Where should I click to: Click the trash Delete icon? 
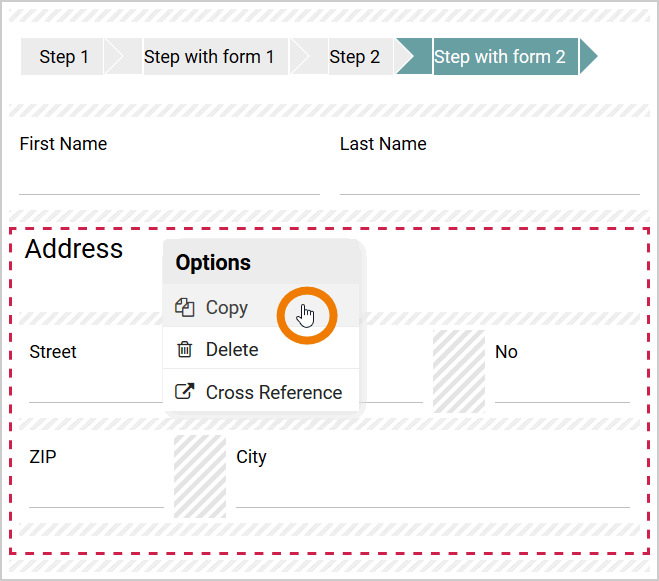pyautogui.click(x=184, y=350)
